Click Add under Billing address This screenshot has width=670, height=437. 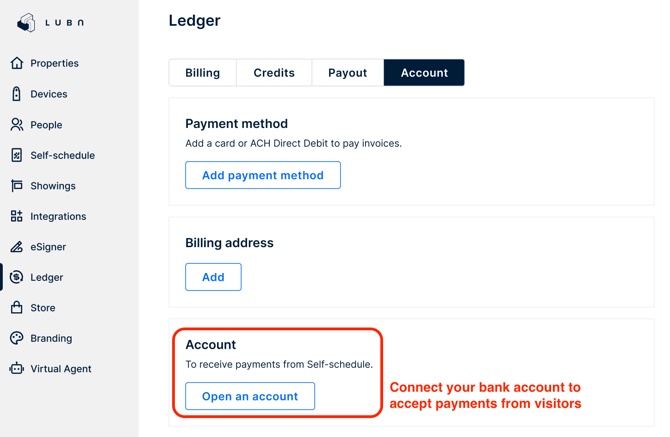tap(213, 277)
